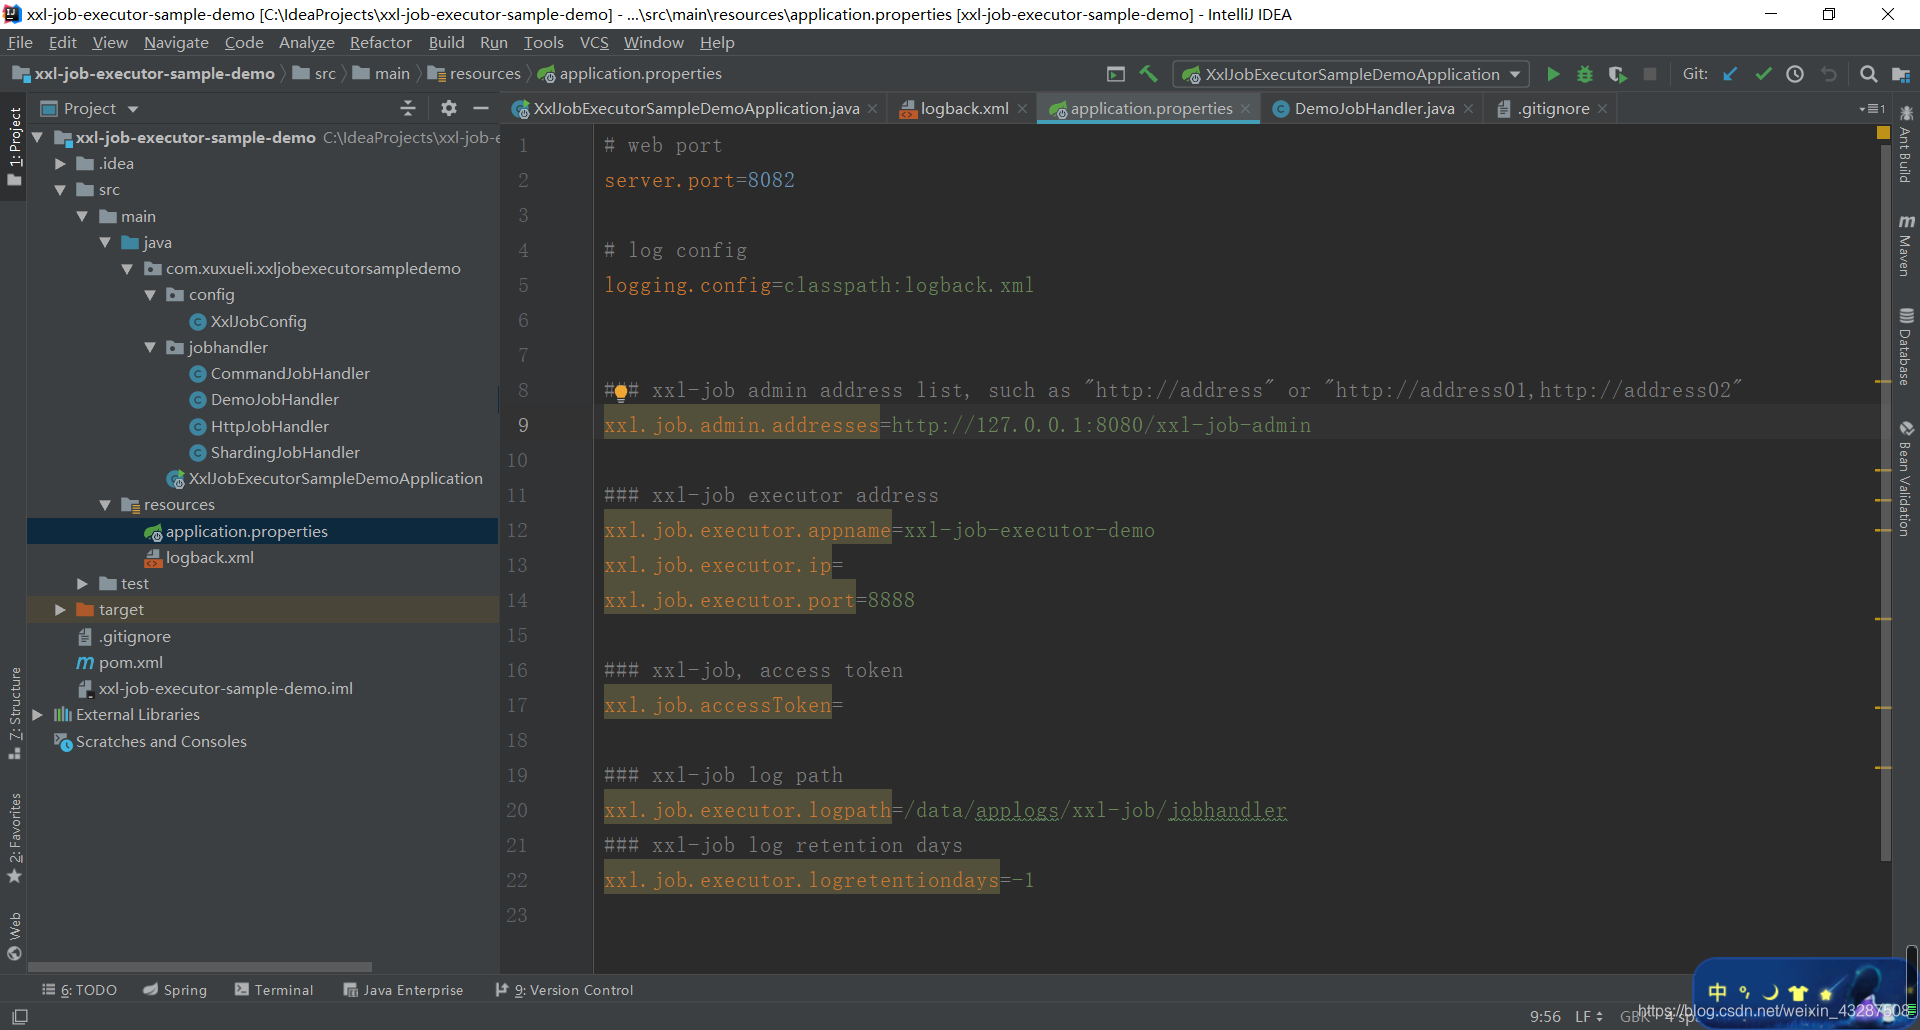Expand the target folder
Viewport: 1920px width, 1030px height.
click(60, 610)
